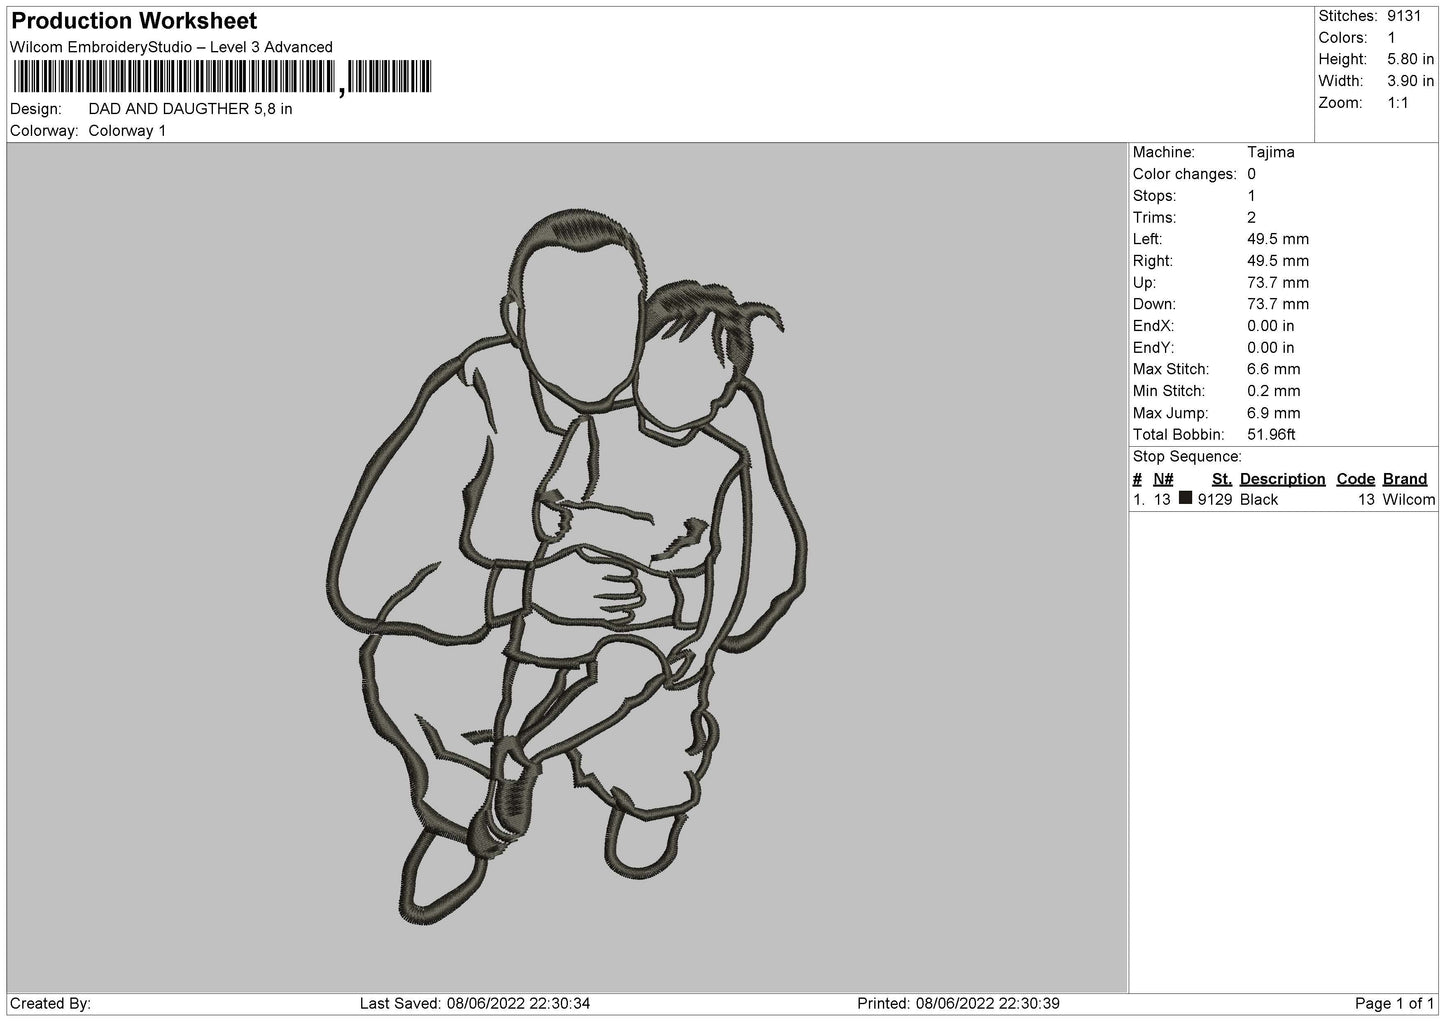Click the 'Created By:' footer label
Image resolution: width=1445 pixels, height=1021 pixels.
point(50,1004)
